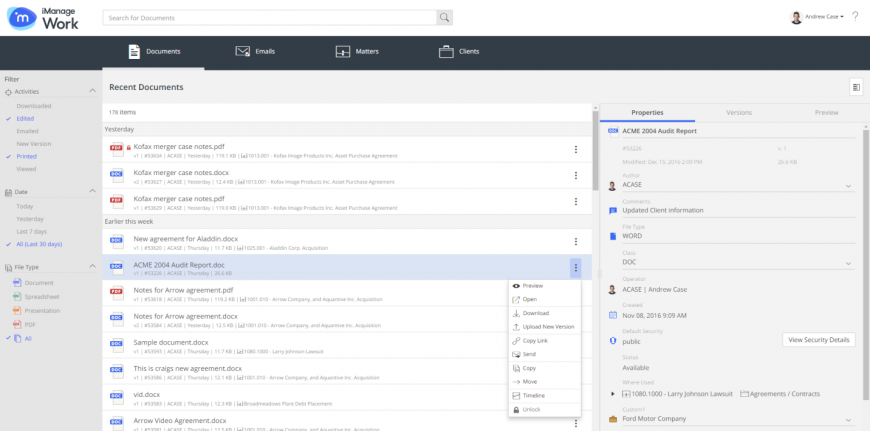
Task: Uncheck the Edited activity filter
Action: pos(25,119)
